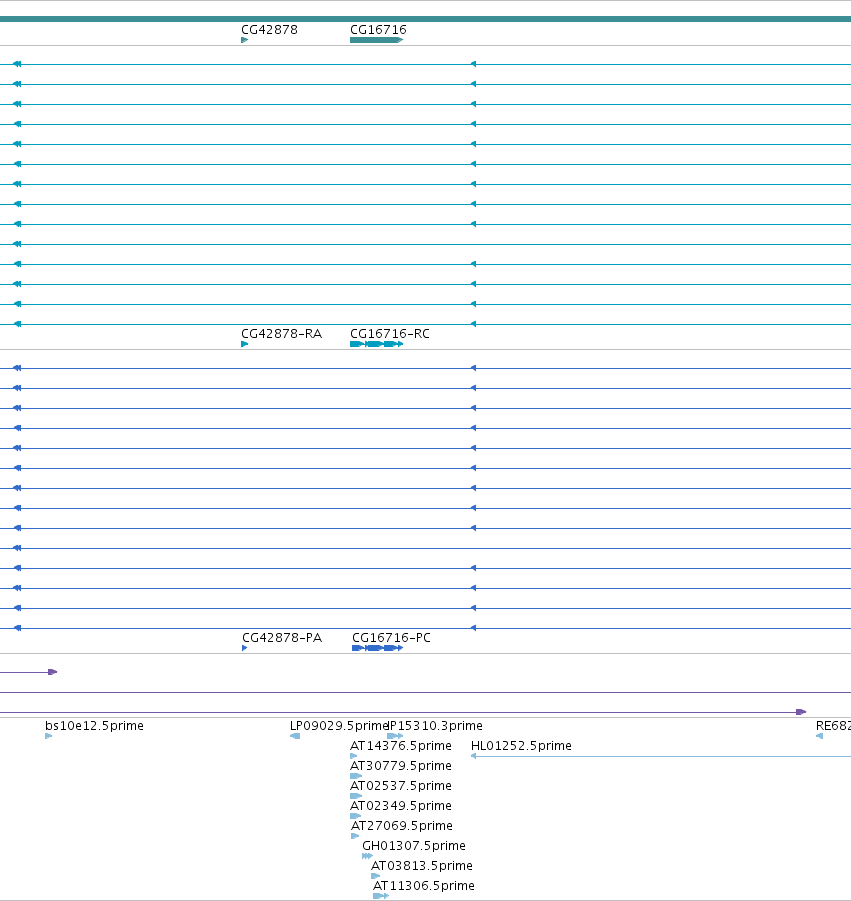The height and width of the screenshot is (901, 851).
Task: Select the AT14376.5prime EST label
Action: pyautogui.click(x=401, y=746)
